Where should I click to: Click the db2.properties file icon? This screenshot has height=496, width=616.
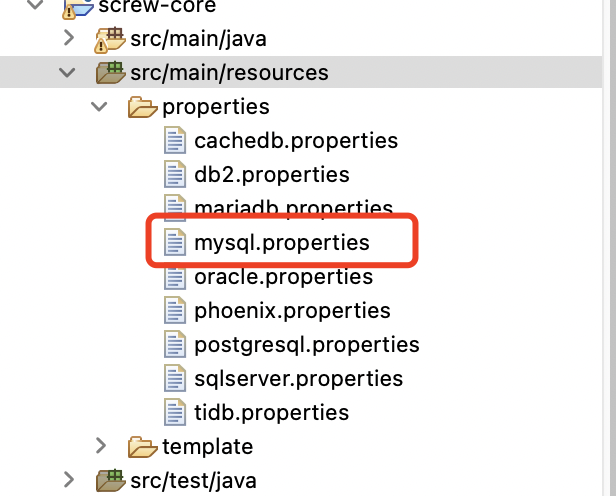[175, 174]
